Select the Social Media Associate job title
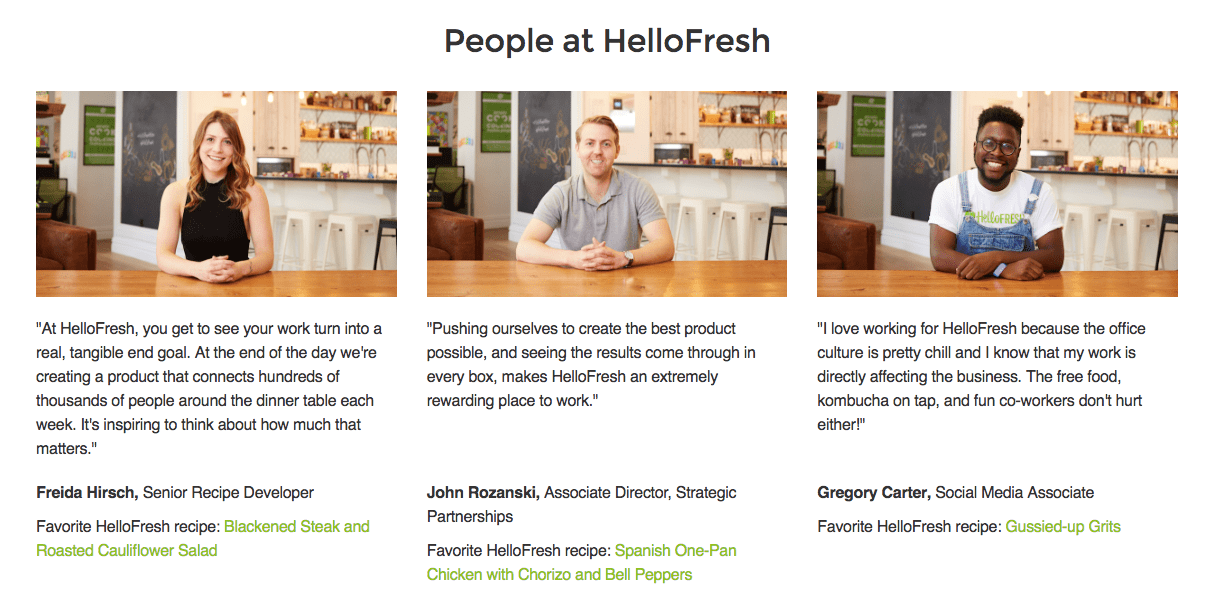Viewport: 1215px width, 610px height. click(1014, 492)
